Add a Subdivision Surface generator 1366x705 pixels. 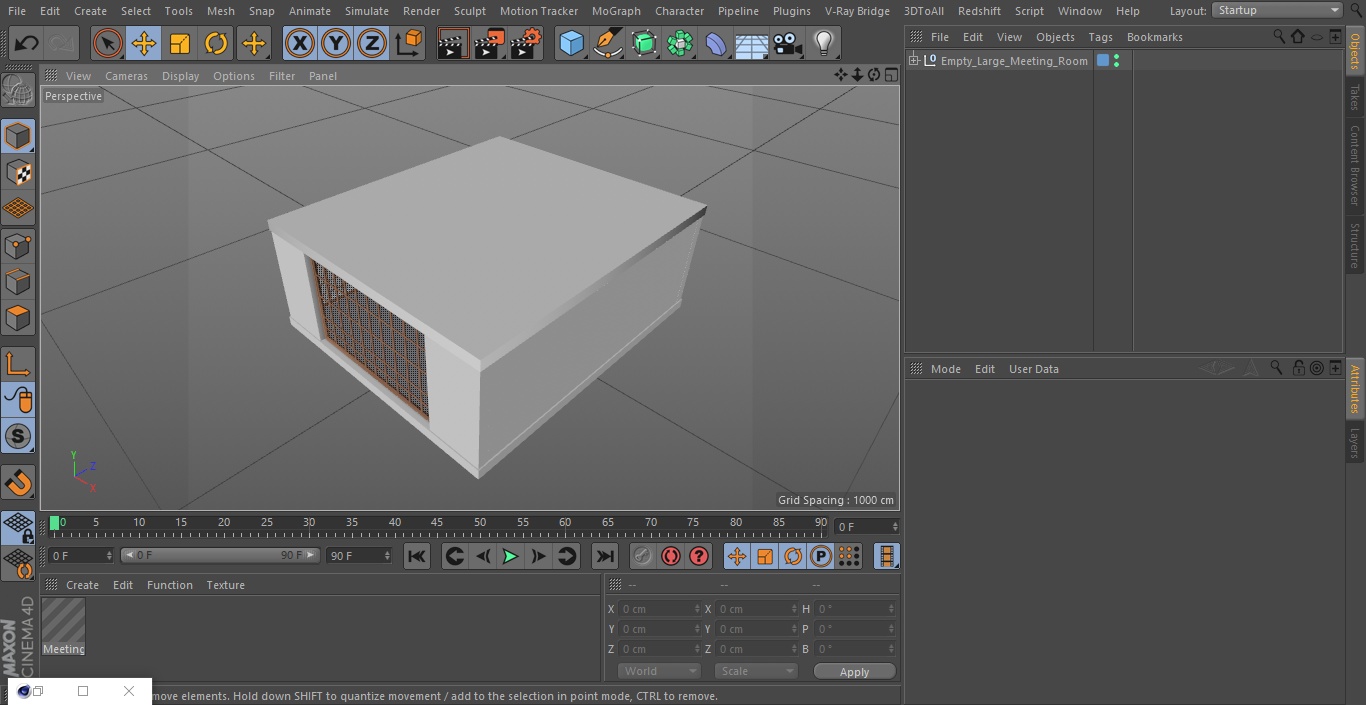click(x=644, y=44)
